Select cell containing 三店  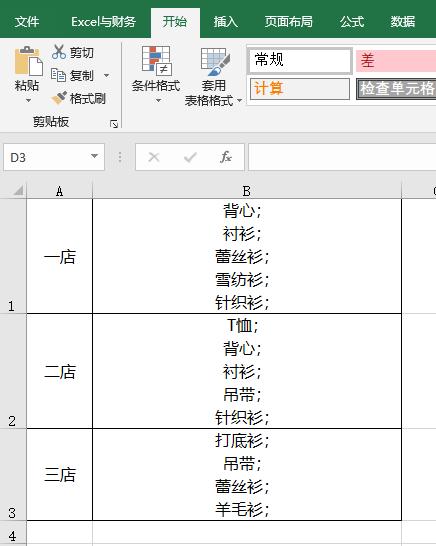click(x=60, y=474)
